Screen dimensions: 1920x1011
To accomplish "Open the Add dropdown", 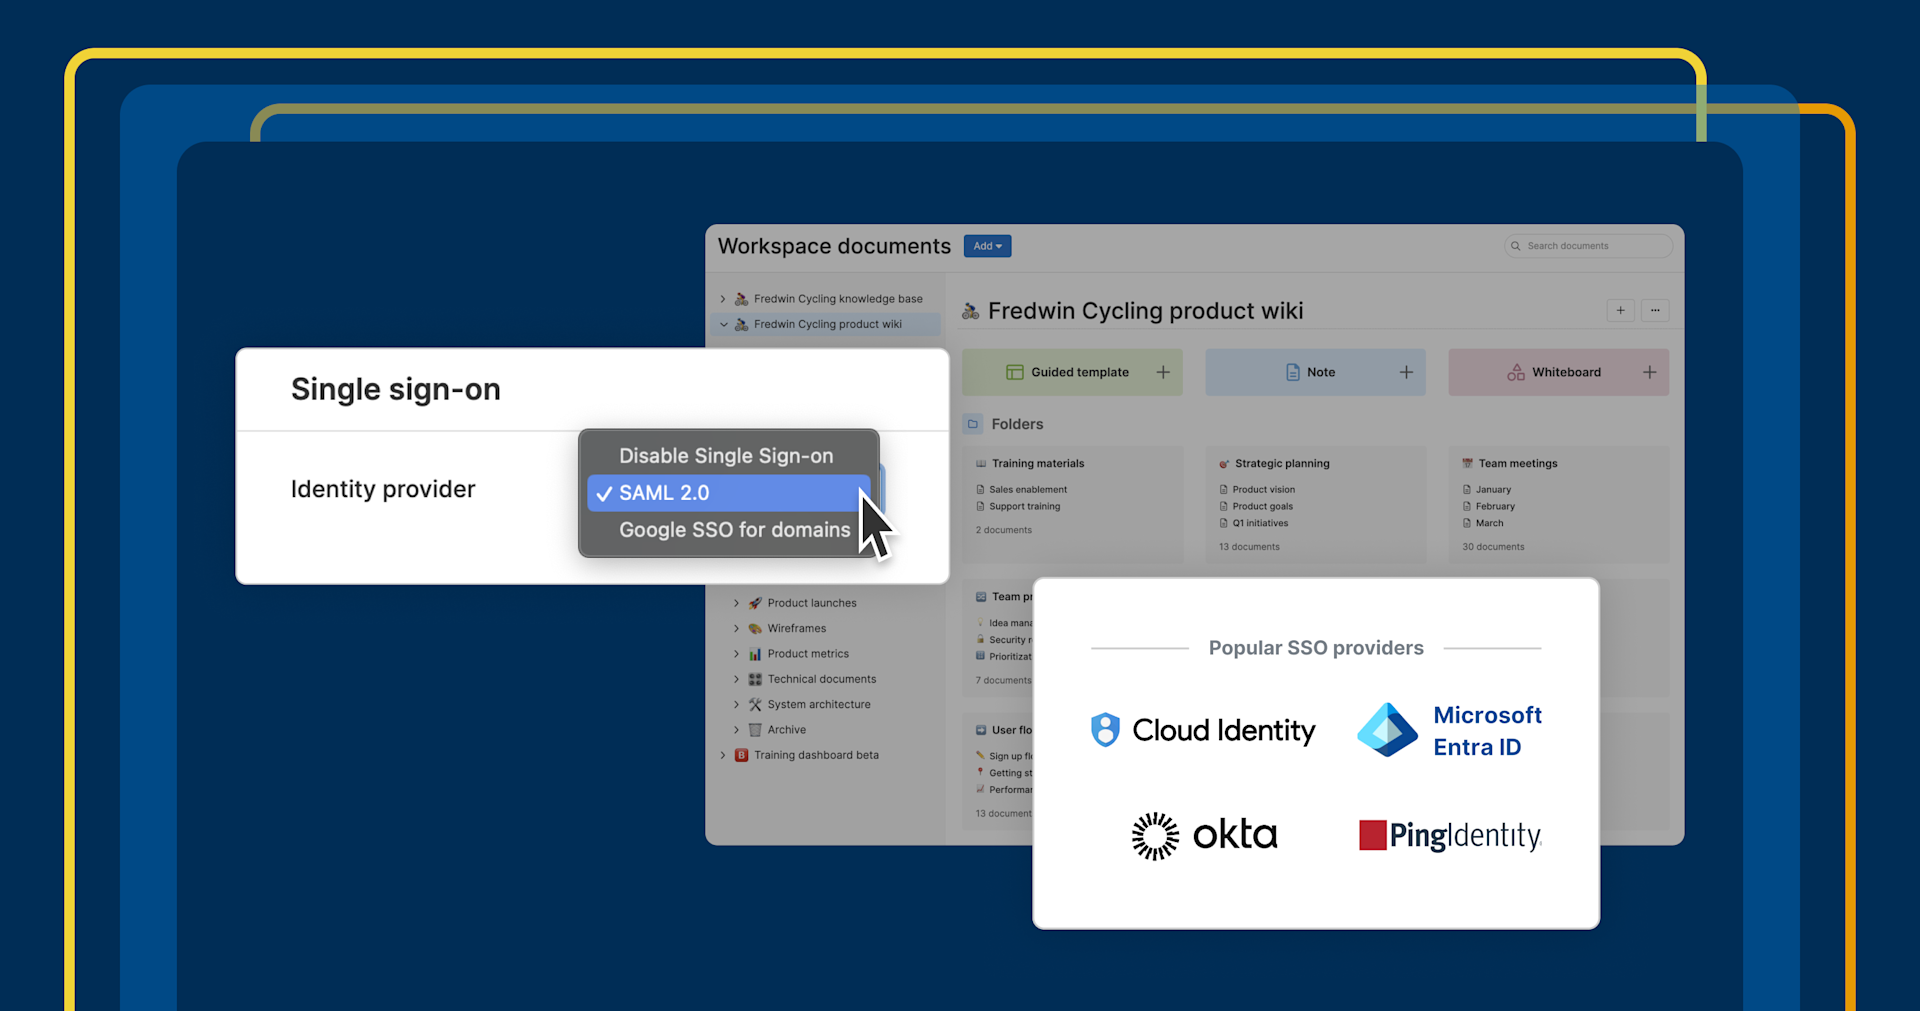I will (987, 245).
